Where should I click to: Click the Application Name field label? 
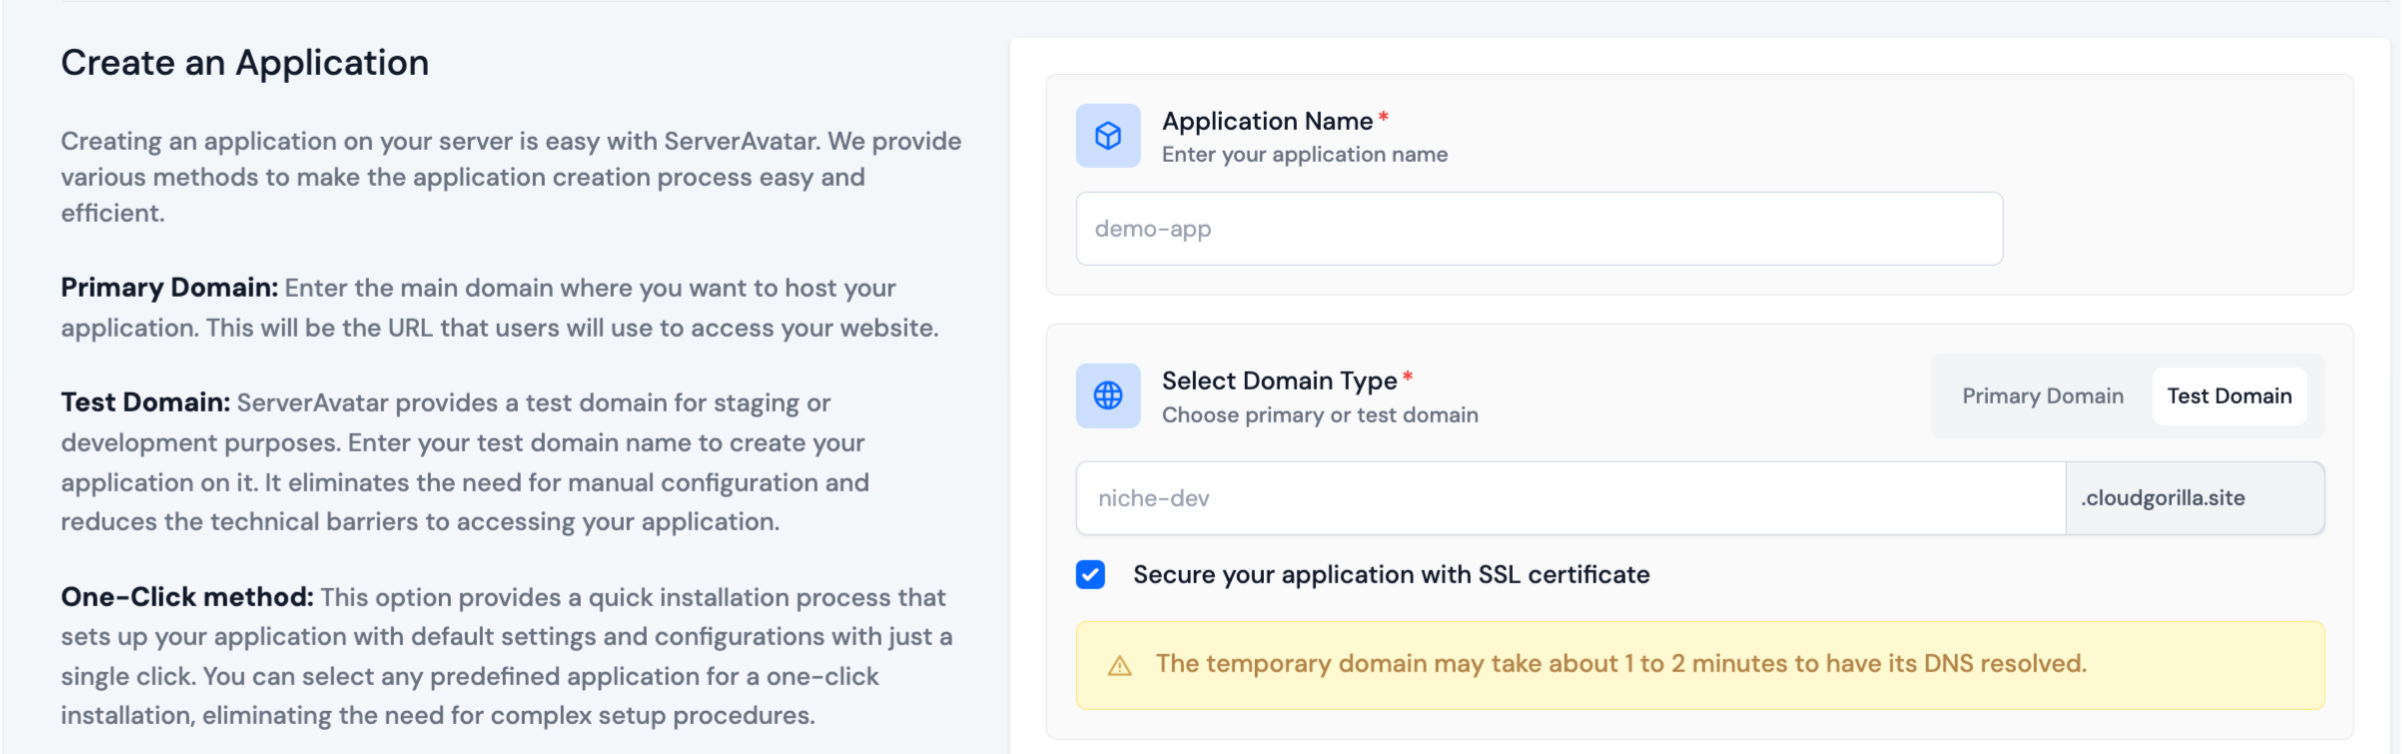(1266, 121)
